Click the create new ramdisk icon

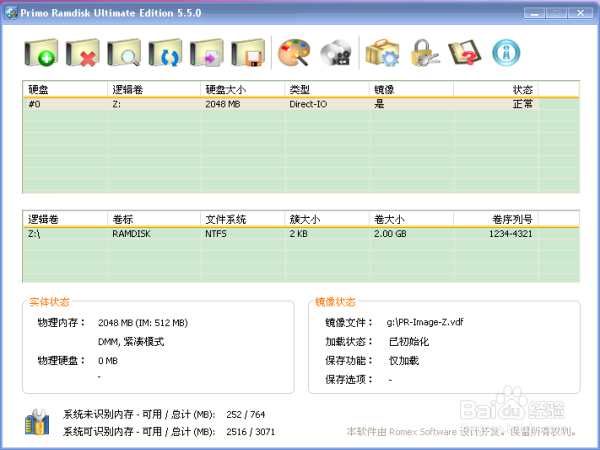41,53
